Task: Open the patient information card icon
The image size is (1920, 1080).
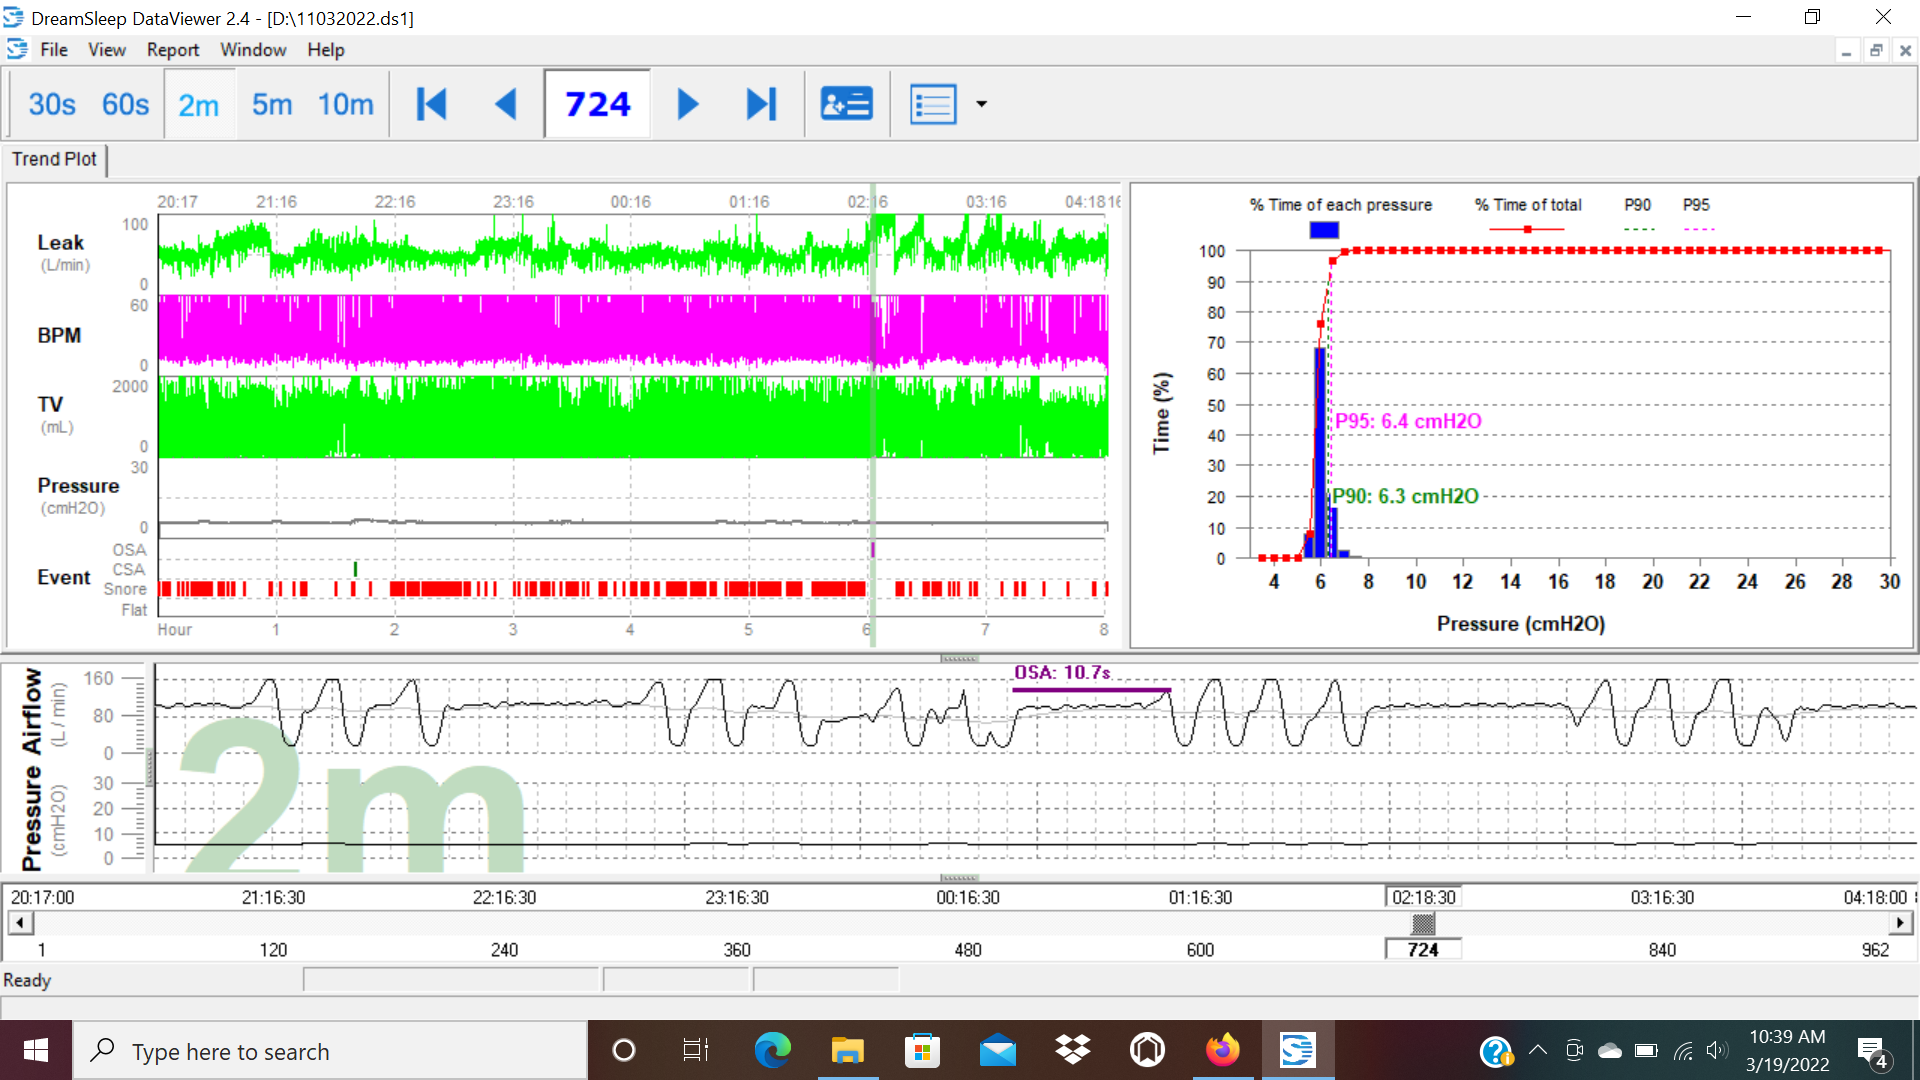Action: (x=846, y=104)
